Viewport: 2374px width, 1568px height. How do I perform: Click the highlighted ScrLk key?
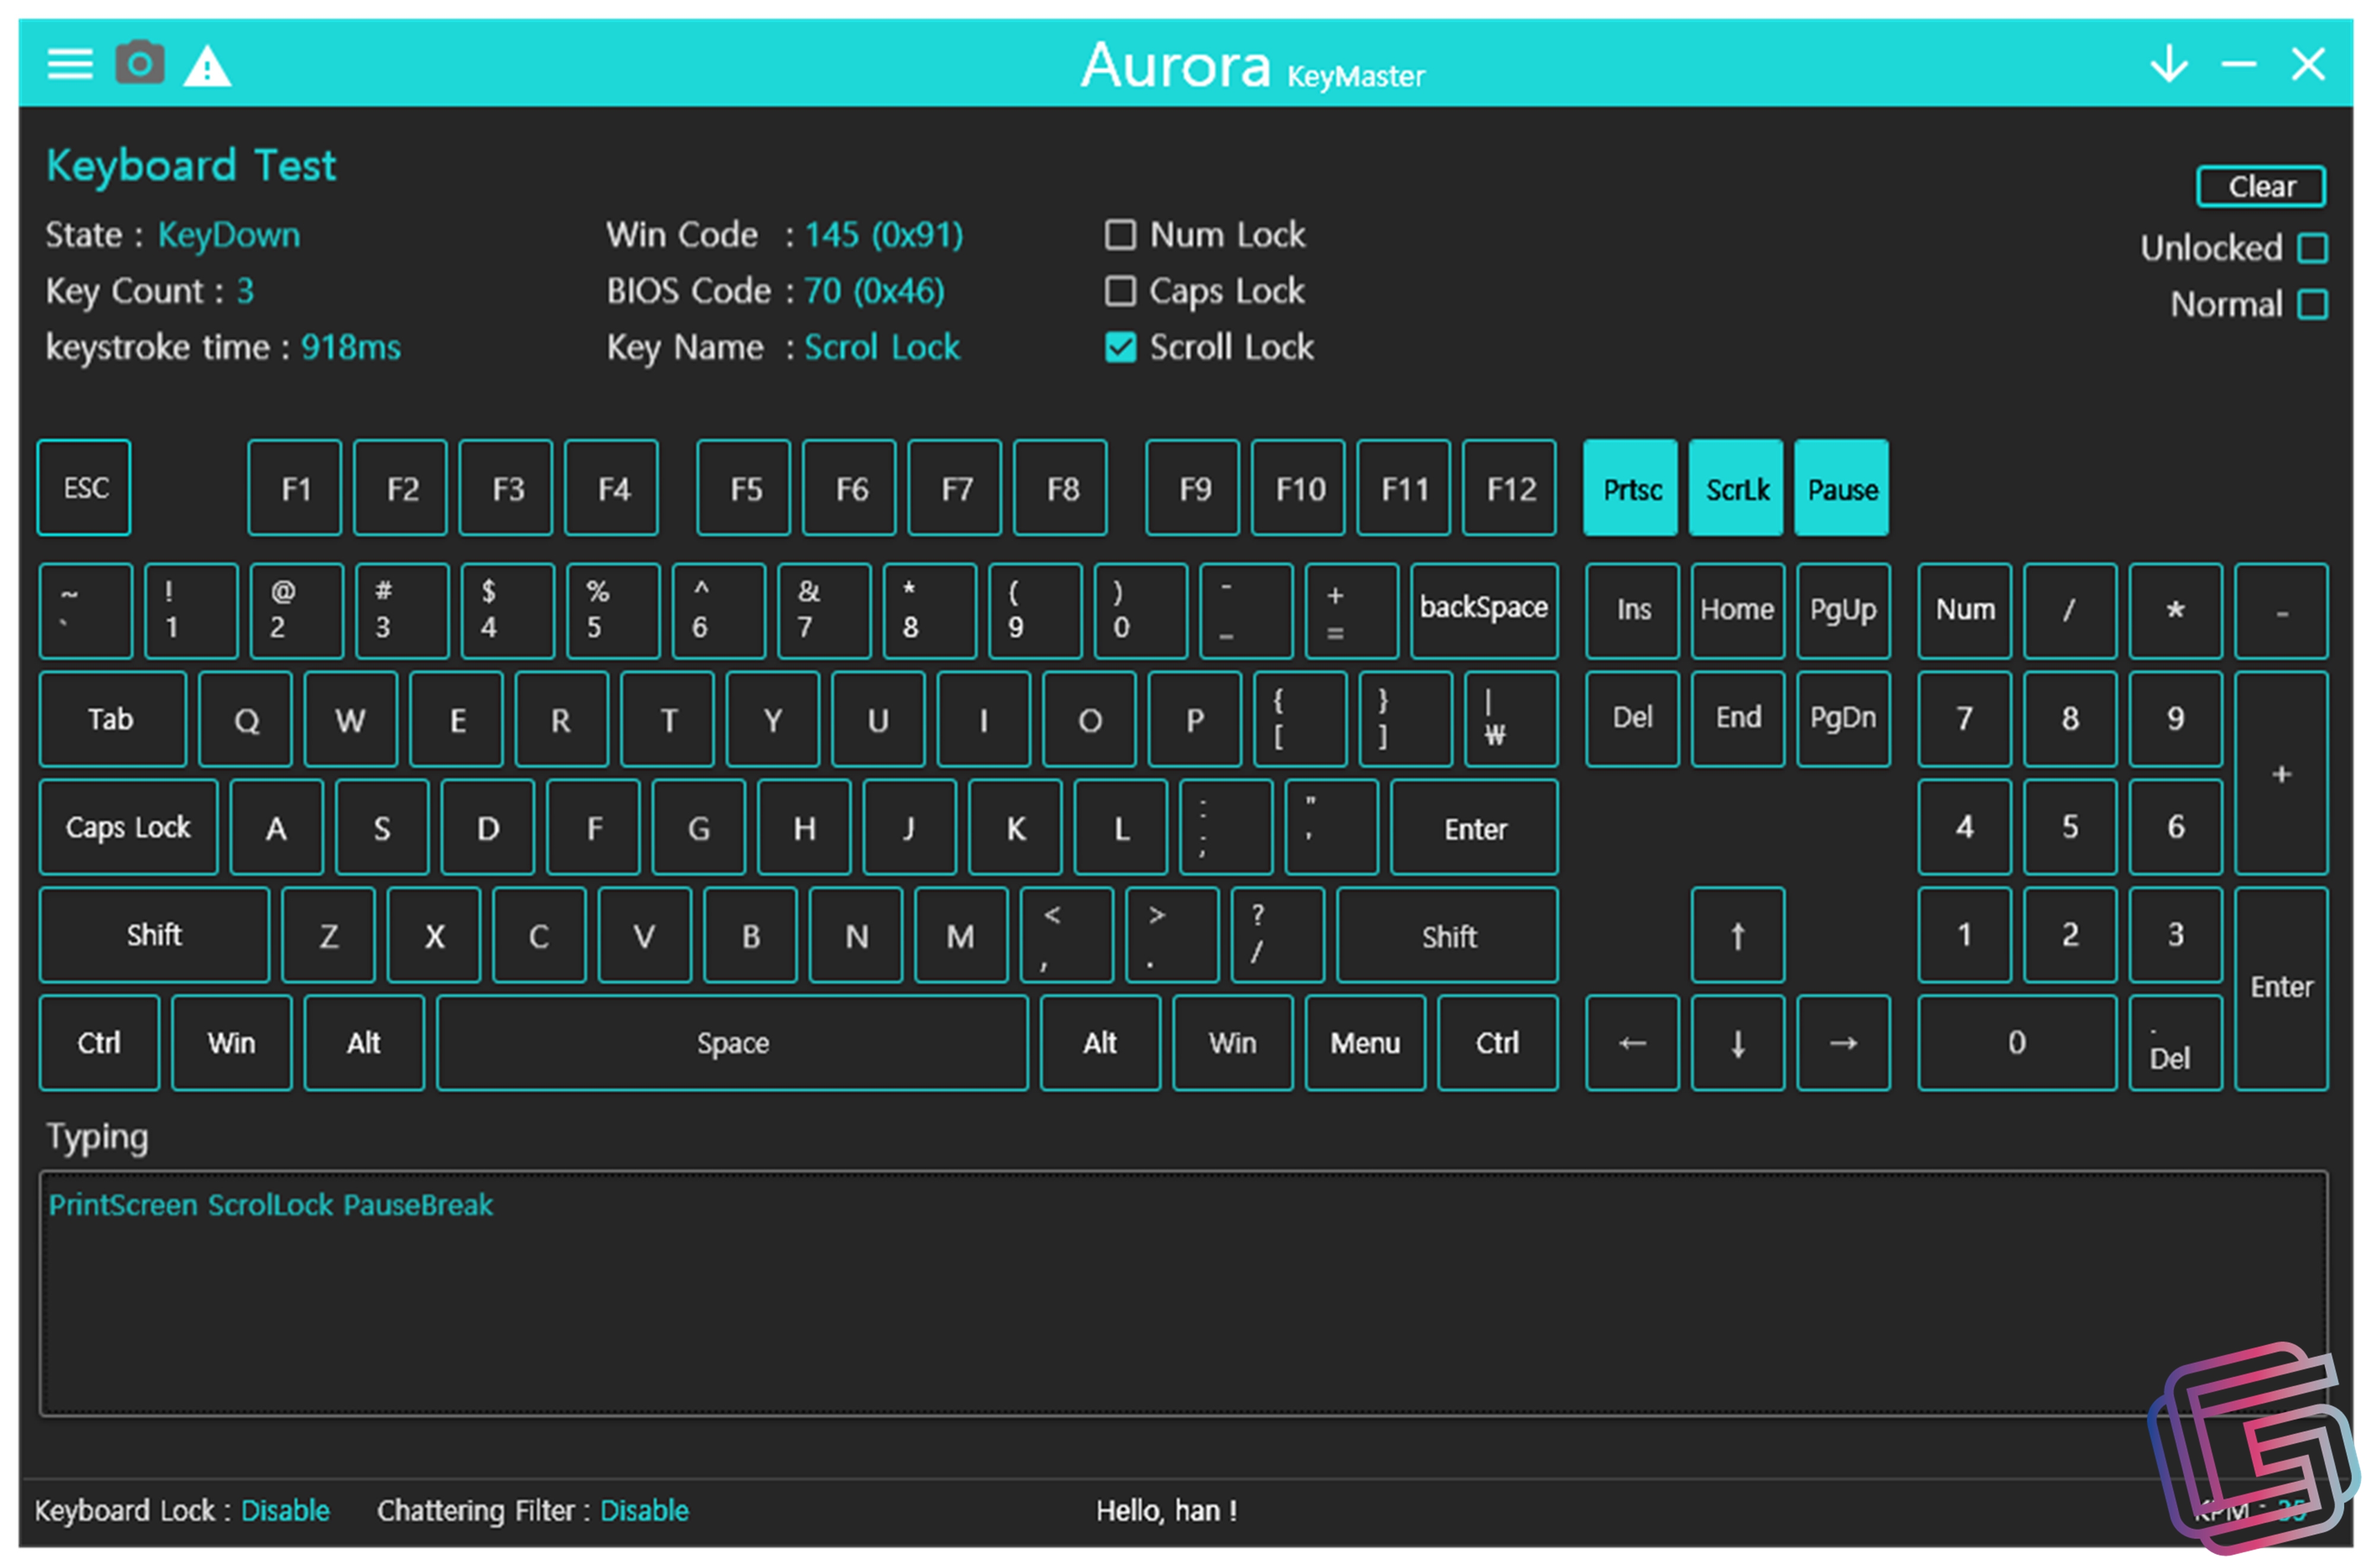[x=1736, y=488]
